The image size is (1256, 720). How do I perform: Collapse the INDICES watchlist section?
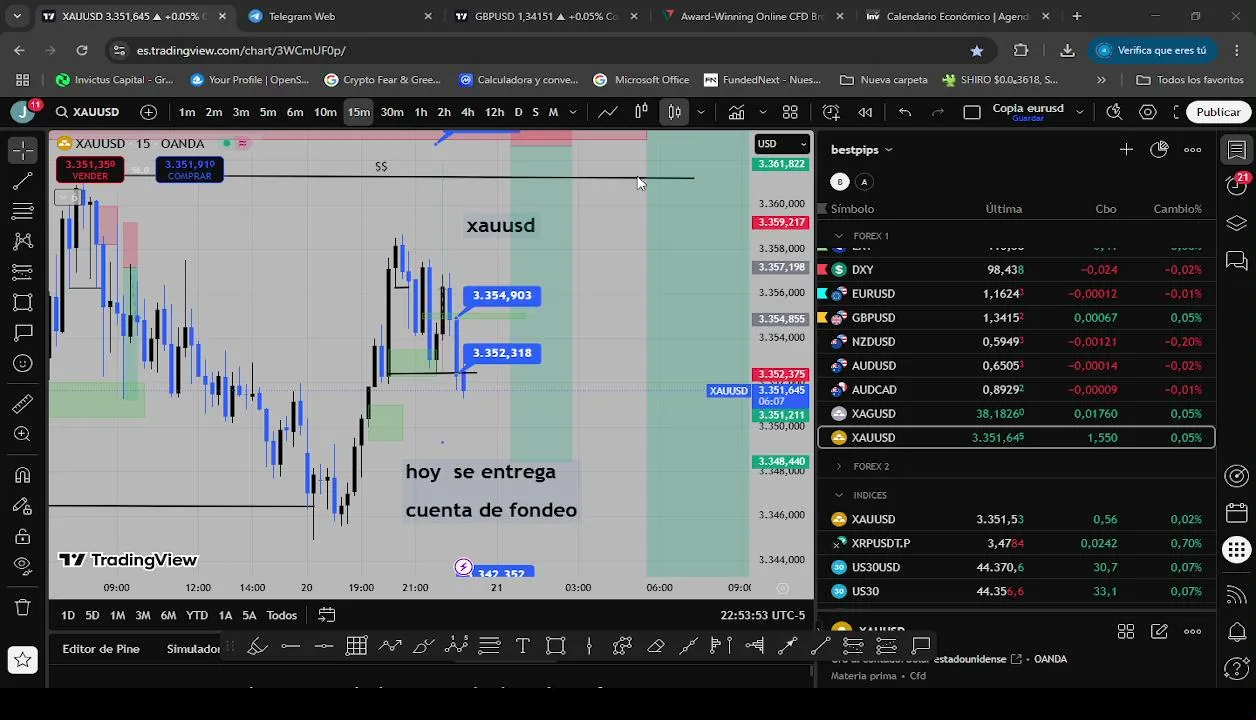(838, 495)
